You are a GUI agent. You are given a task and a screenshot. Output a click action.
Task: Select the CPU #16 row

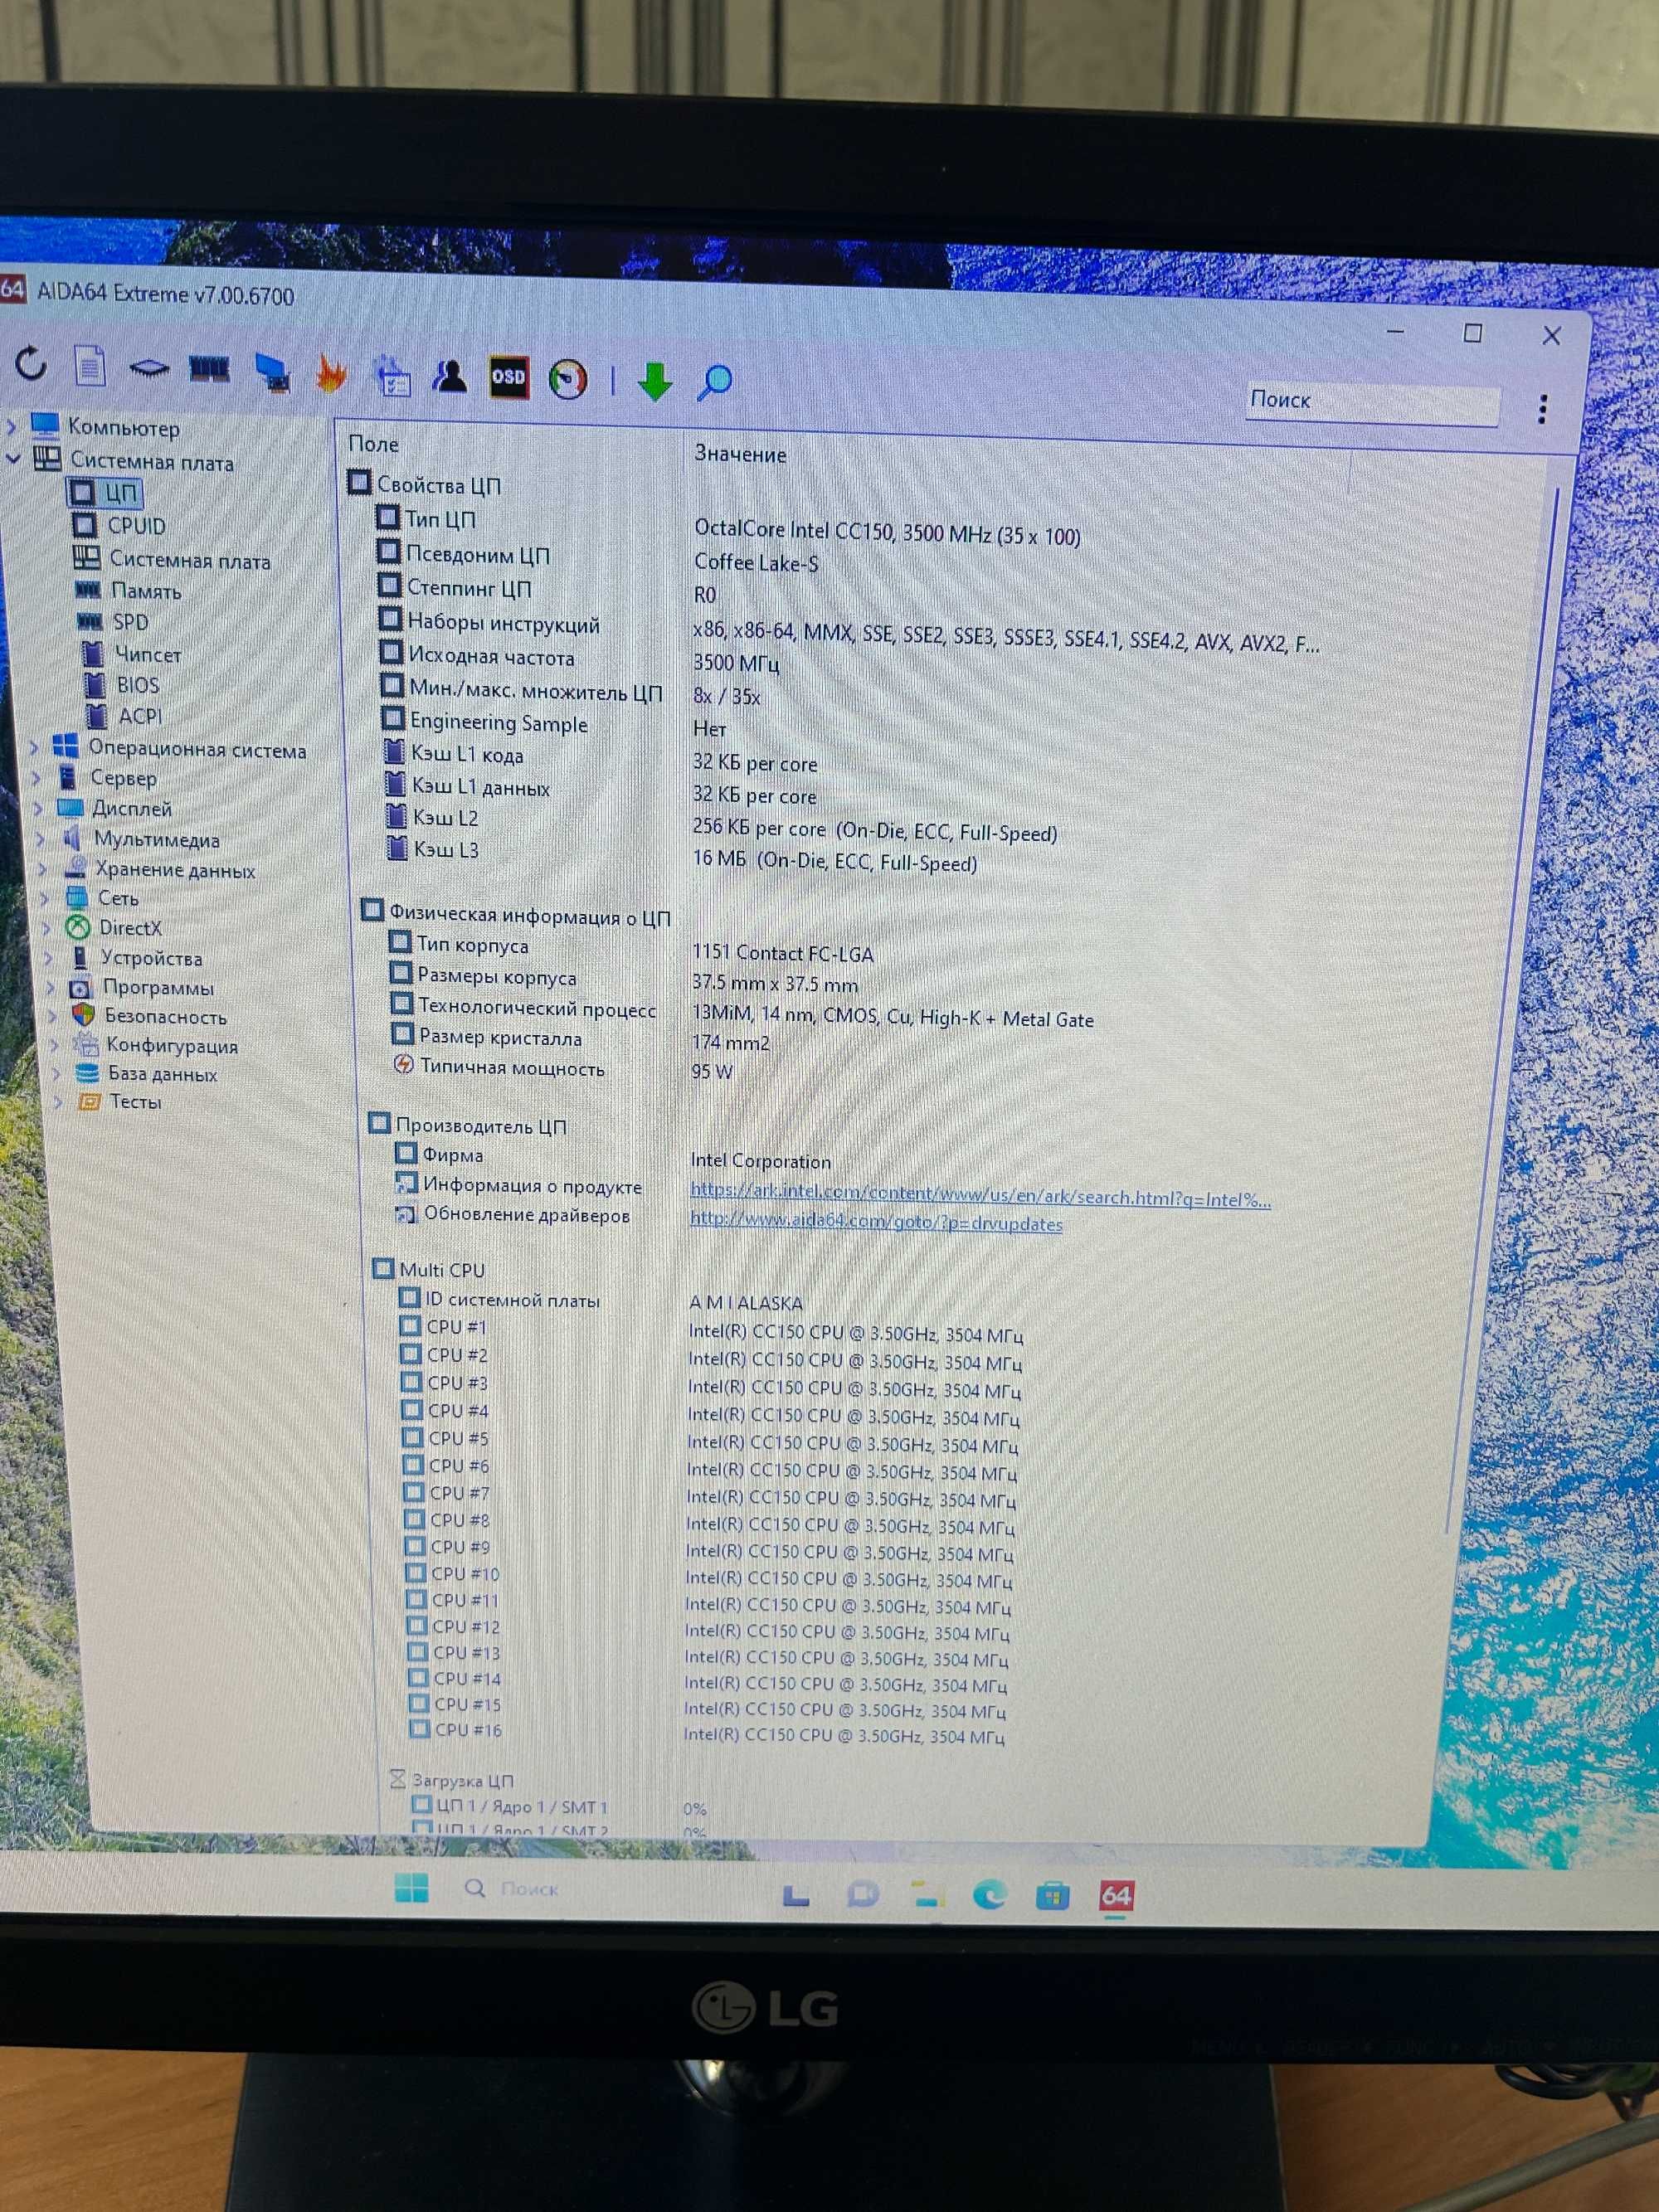706,1732
